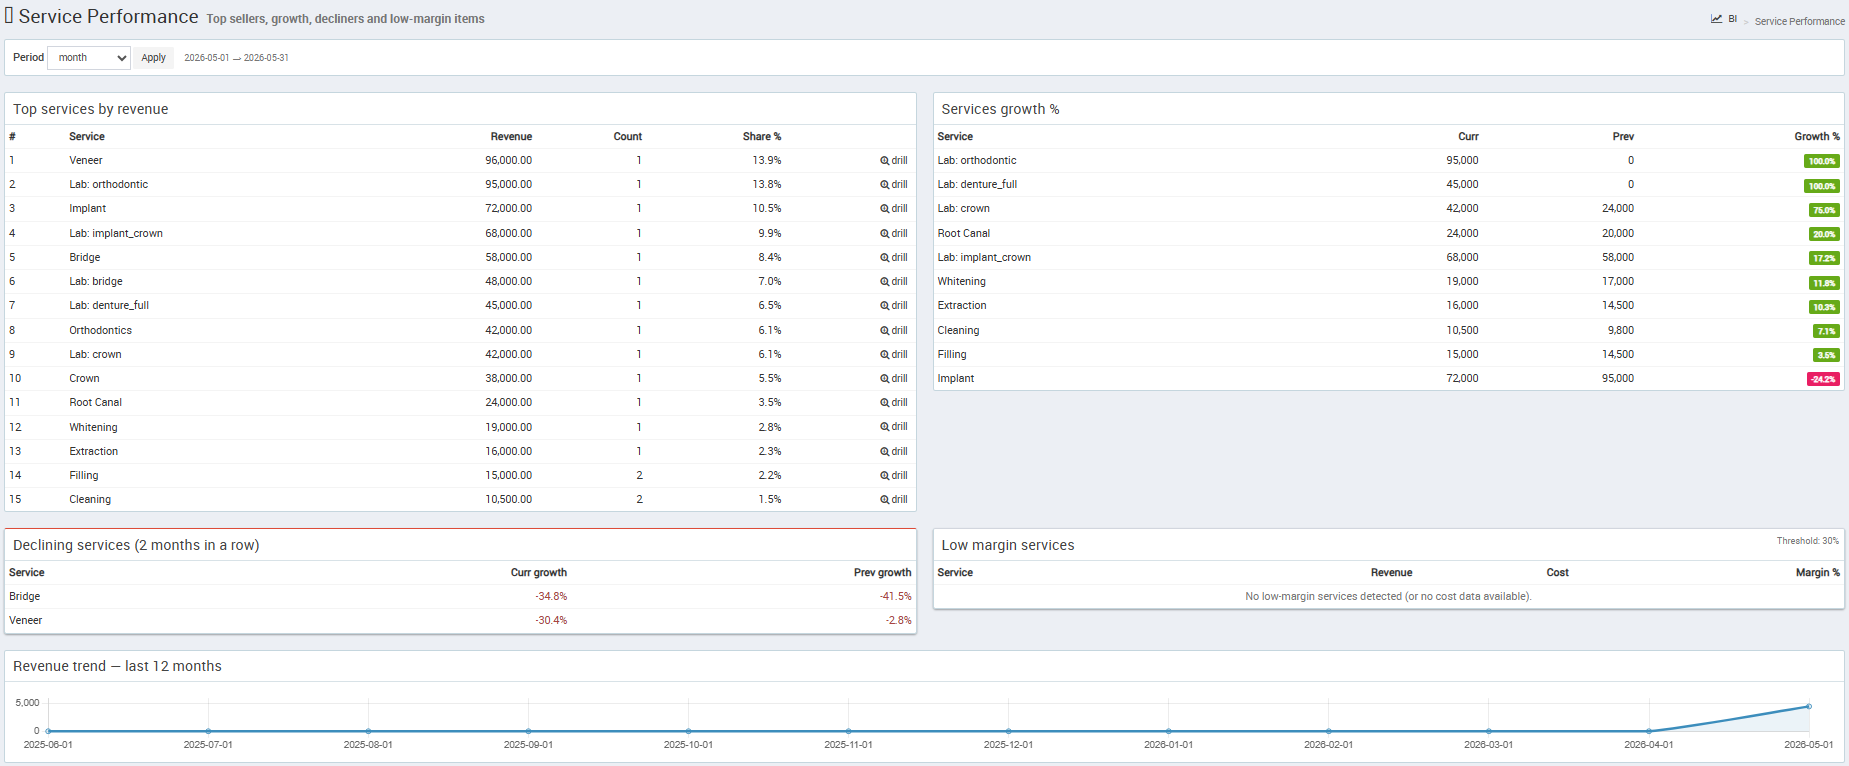The width and height of the screenshot is (1849, 766).
Task: Click the 13.8% share for Lab: orthodontic
Action: (x=767, y=184)
